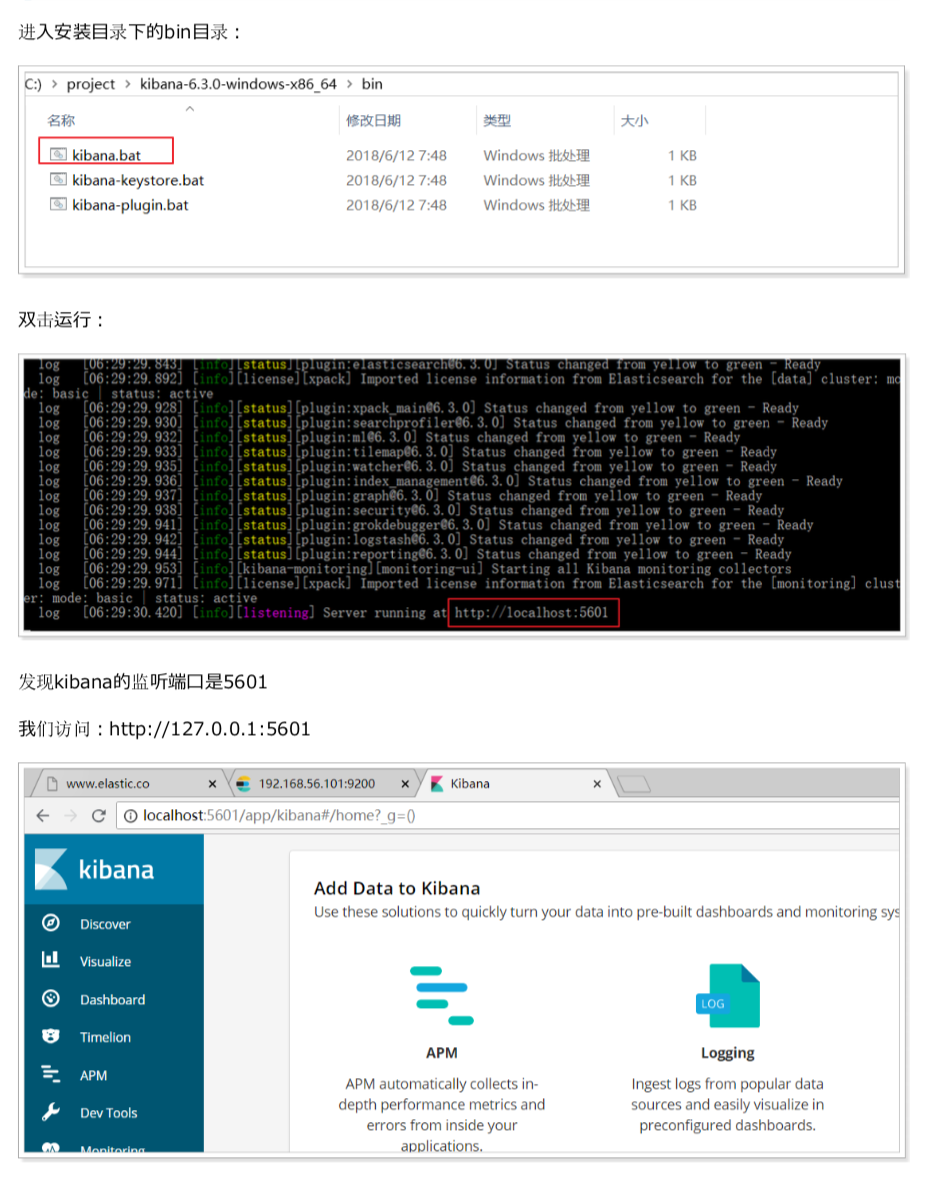Select the kibana.bat file name

[x=106, y=155]
